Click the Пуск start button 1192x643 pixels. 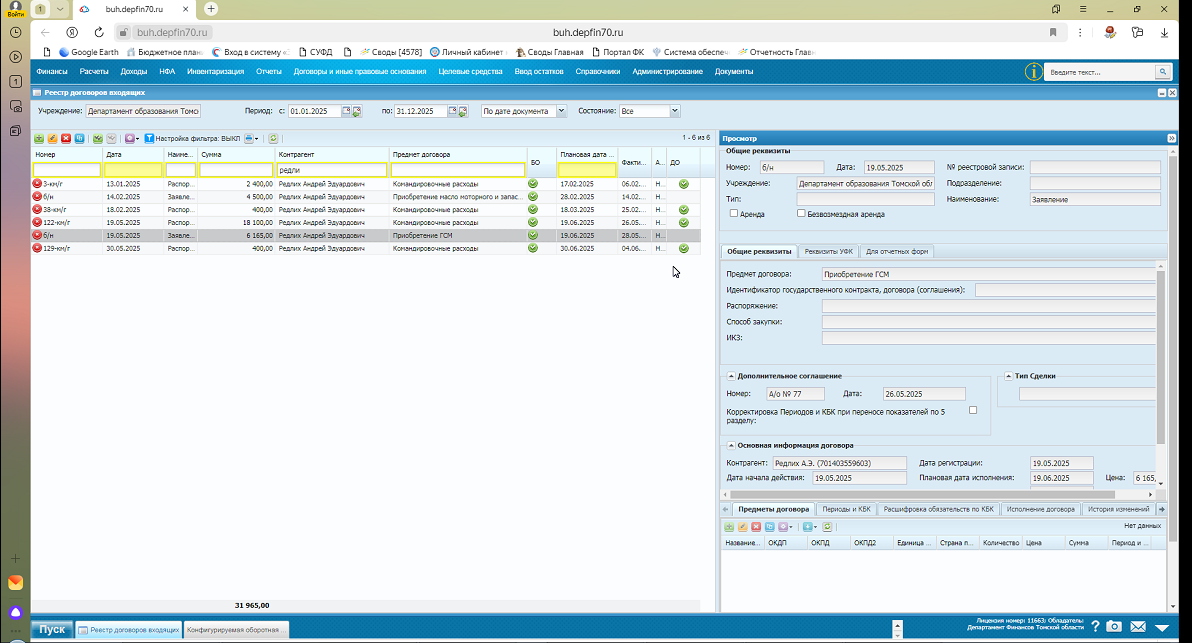(x=52, y=629)
